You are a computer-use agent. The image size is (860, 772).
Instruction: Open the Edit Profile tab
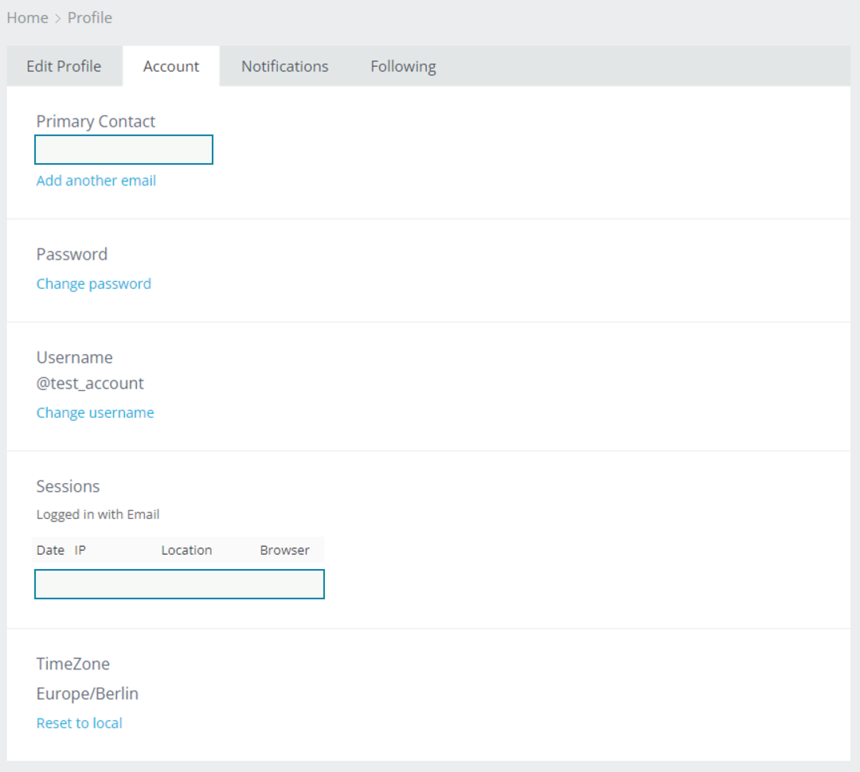[64, 66]
